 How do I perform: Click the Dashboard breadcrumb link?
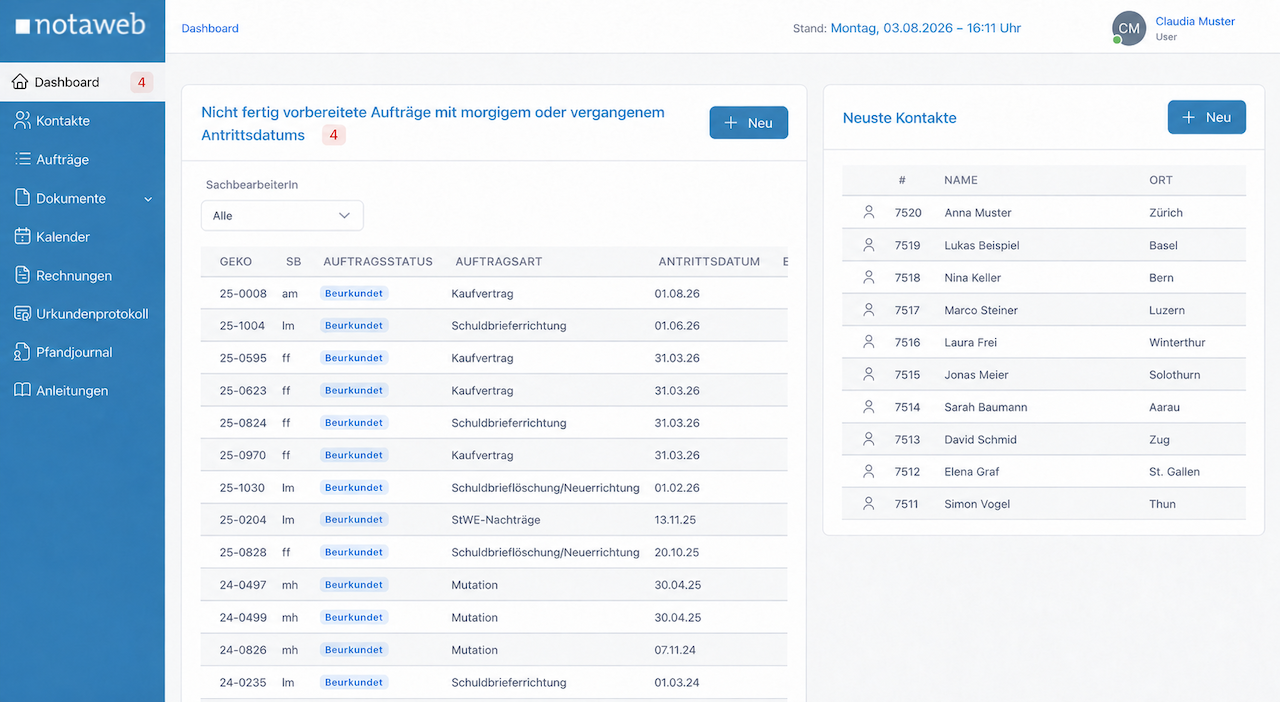(210, 28)
